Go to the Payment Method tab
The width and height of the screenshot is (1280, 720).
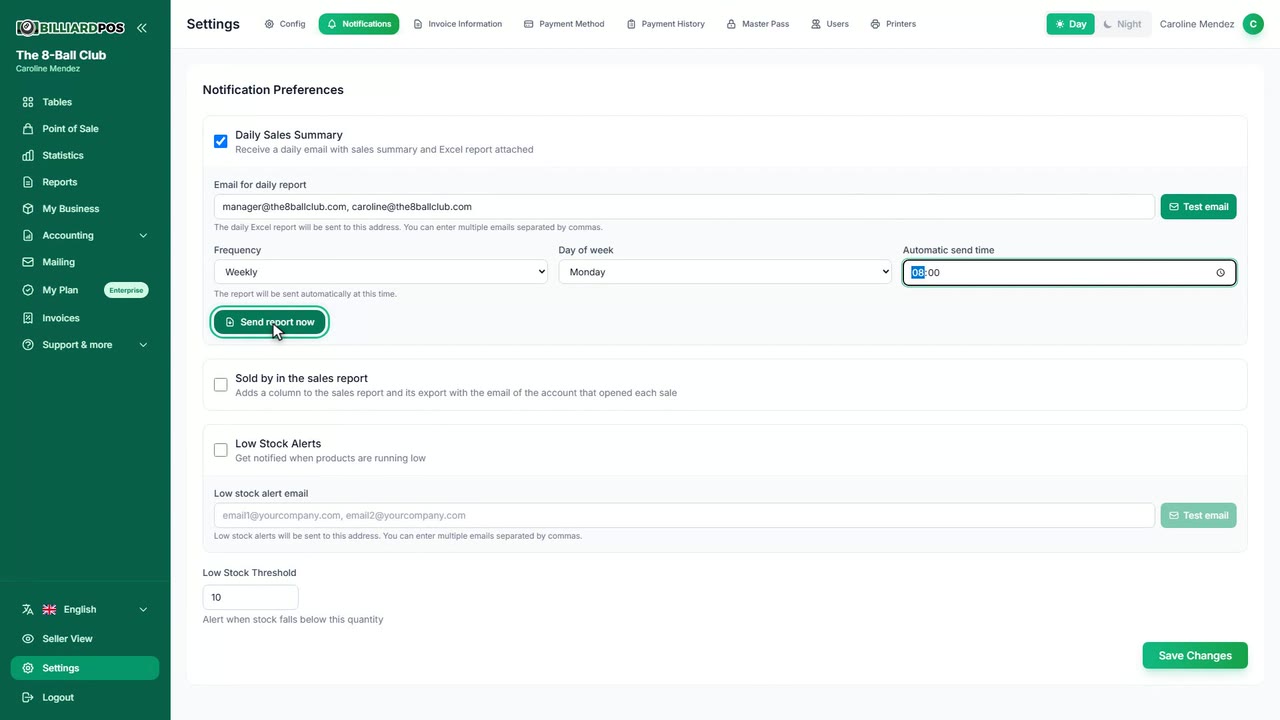click(564, 24)
